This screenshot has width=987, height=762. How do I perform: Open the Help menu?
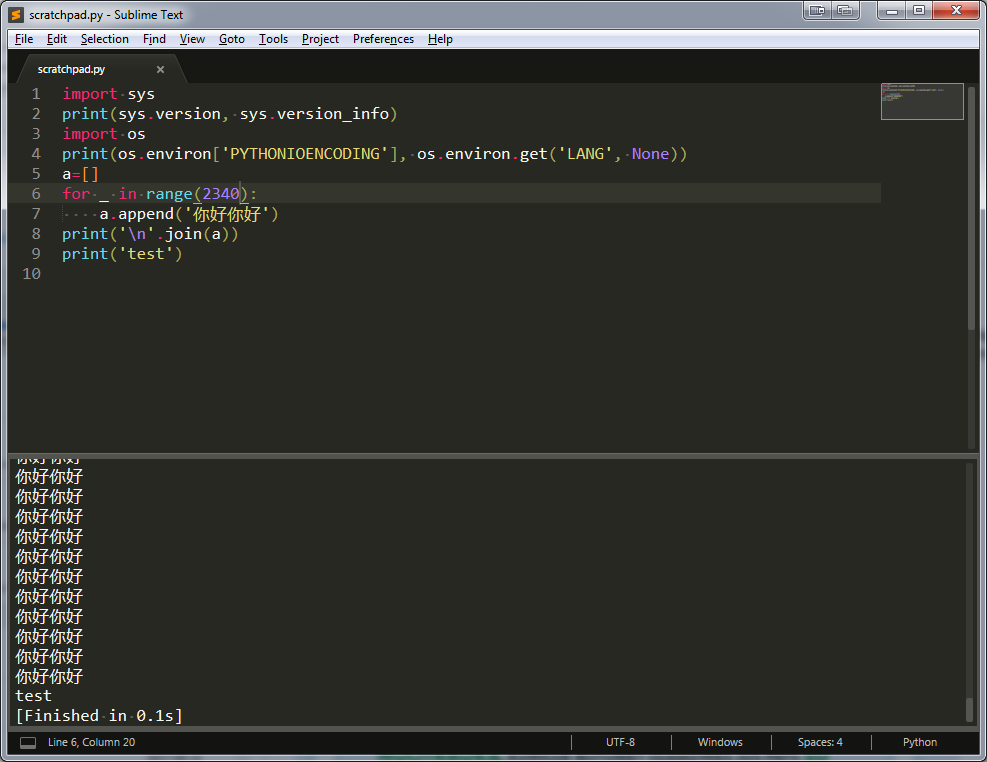(440, 39)
